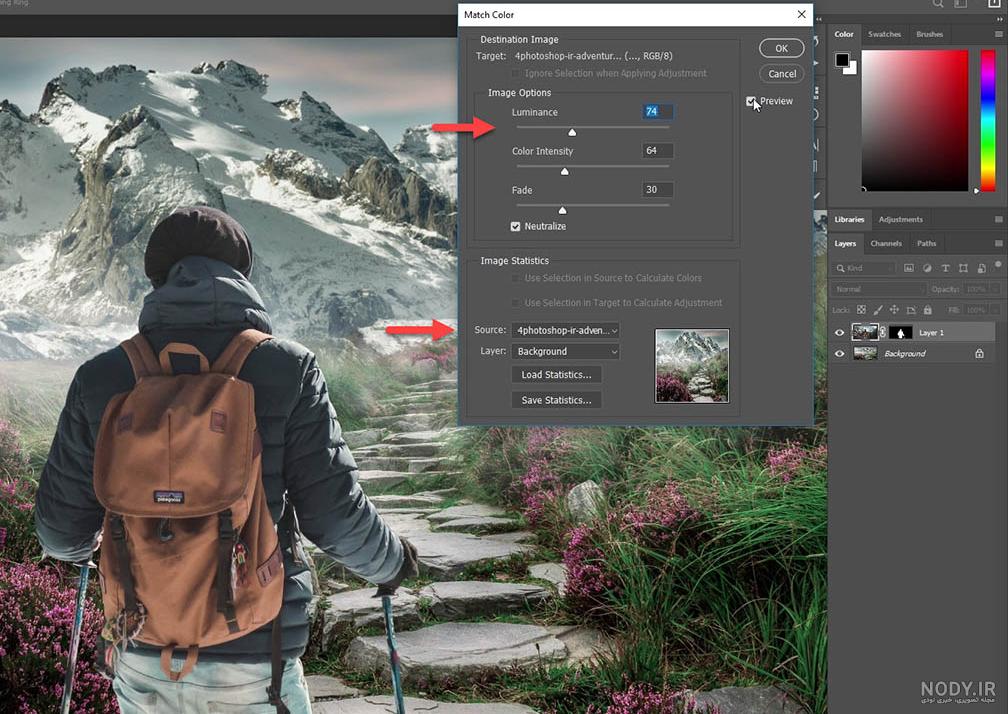Close the Match Color dialog
1008x714 pixels.
click(802, 14)
